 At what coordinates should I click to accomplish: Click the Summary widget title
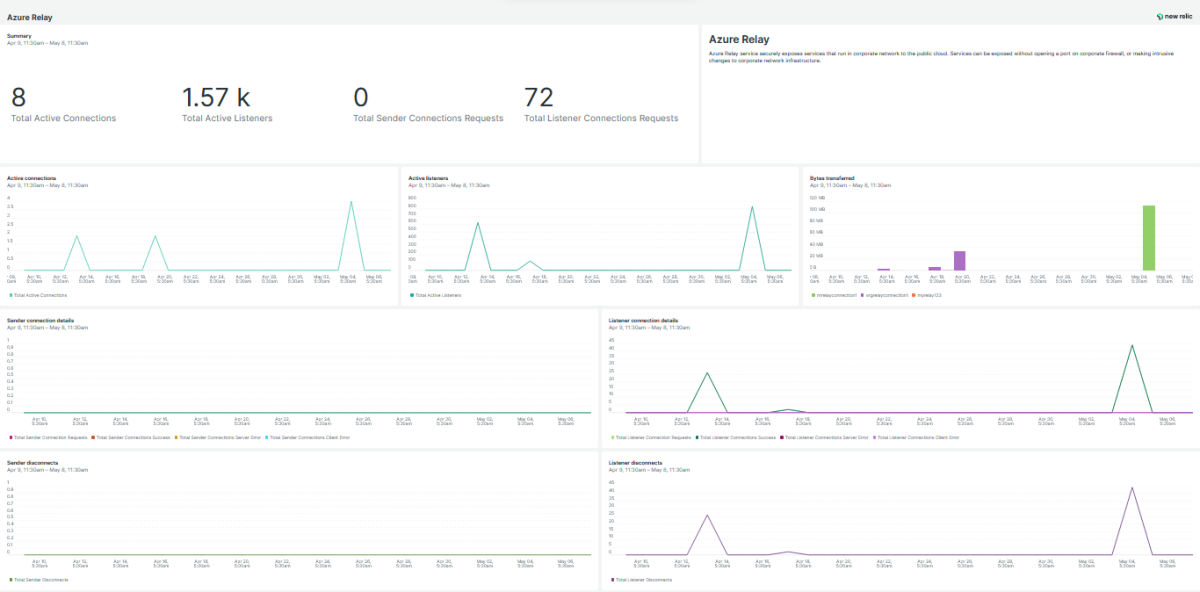[x=19, y=35]
